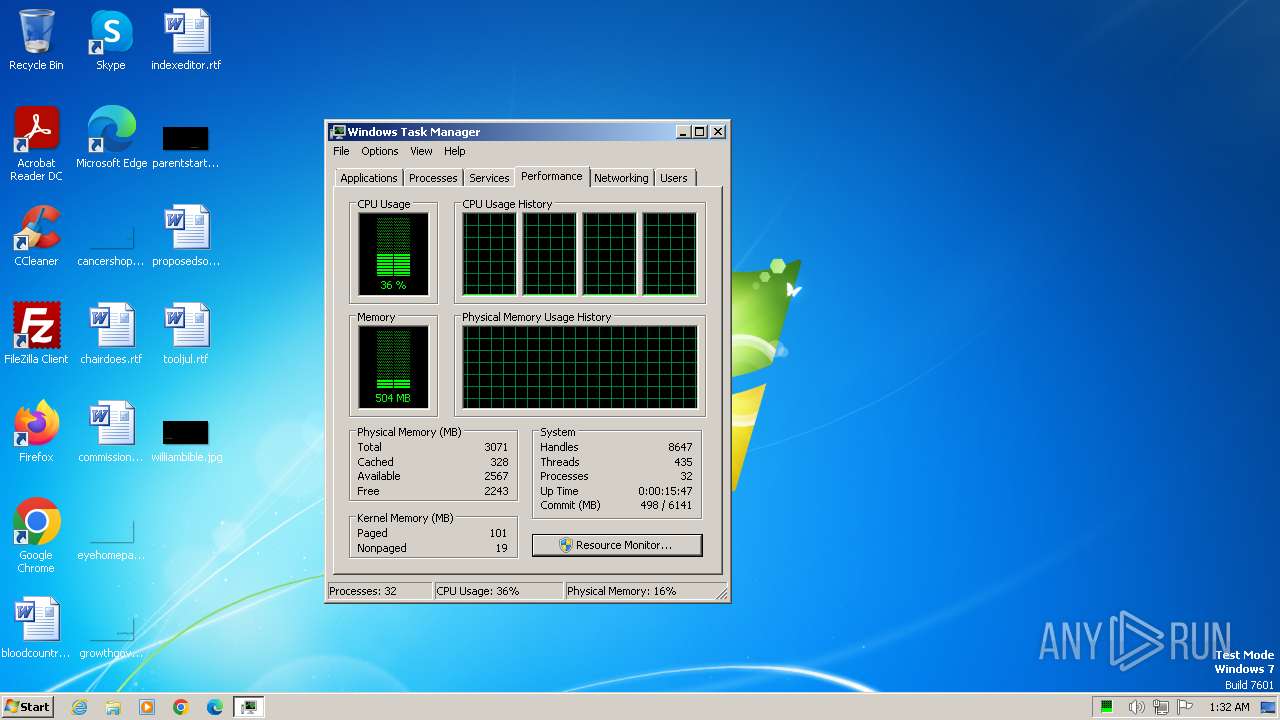
Task: Open Internet Explorer in the taskbar
Action: (79, 707)
